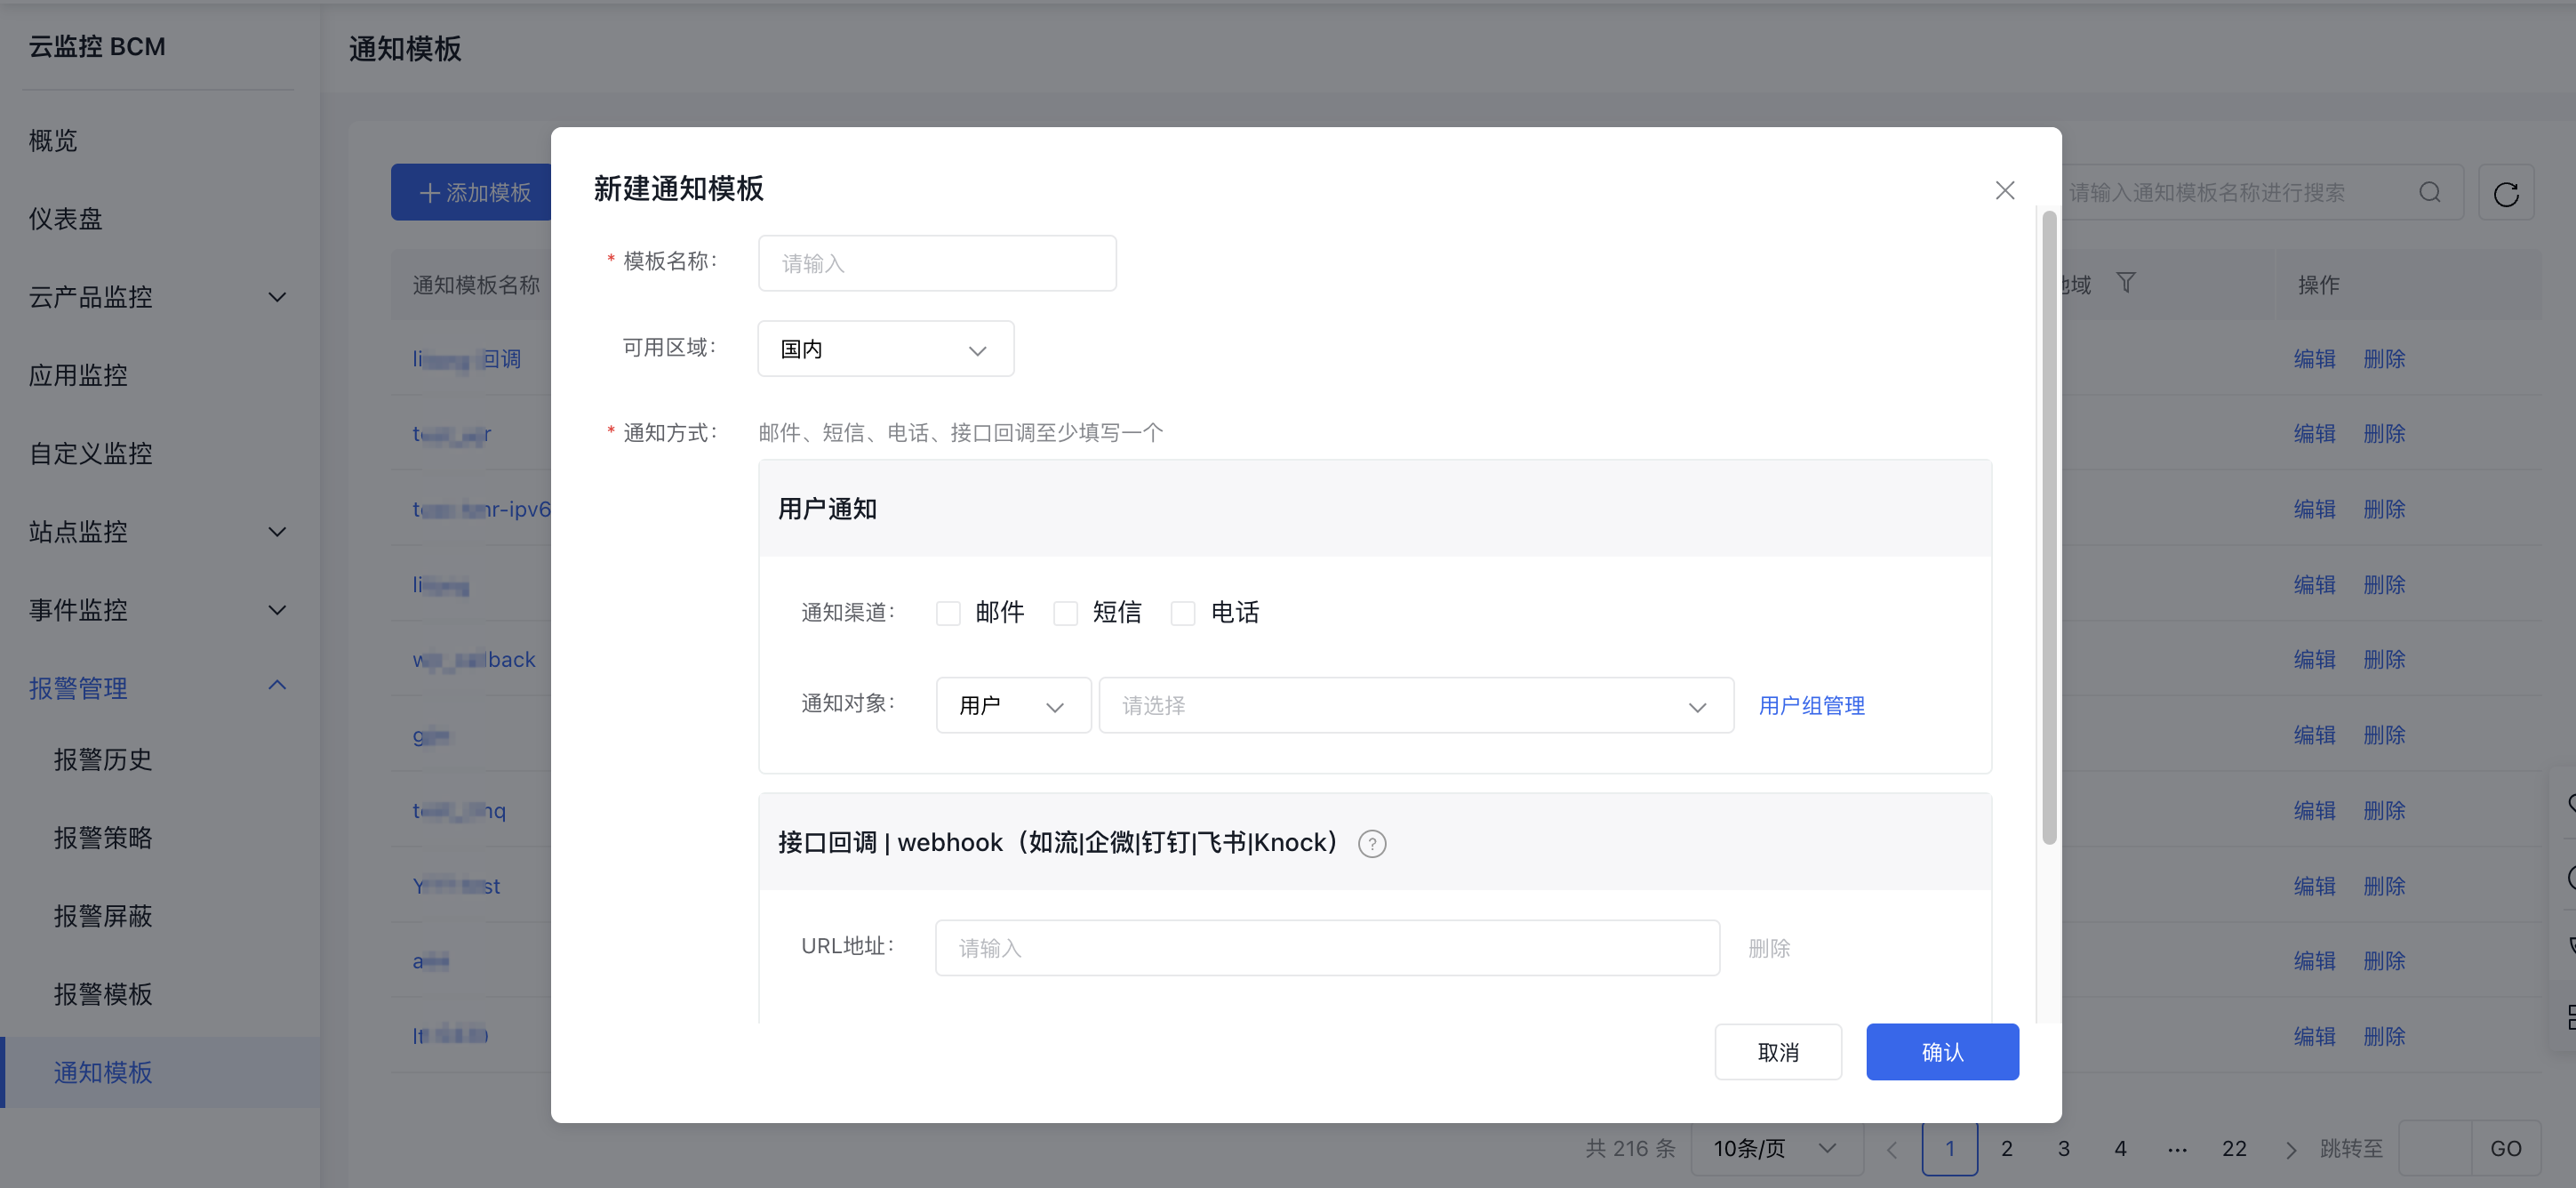This screenshot has width=2576, height=1188.
Task: Go to page 4
Action: tap(2120, 1149)
